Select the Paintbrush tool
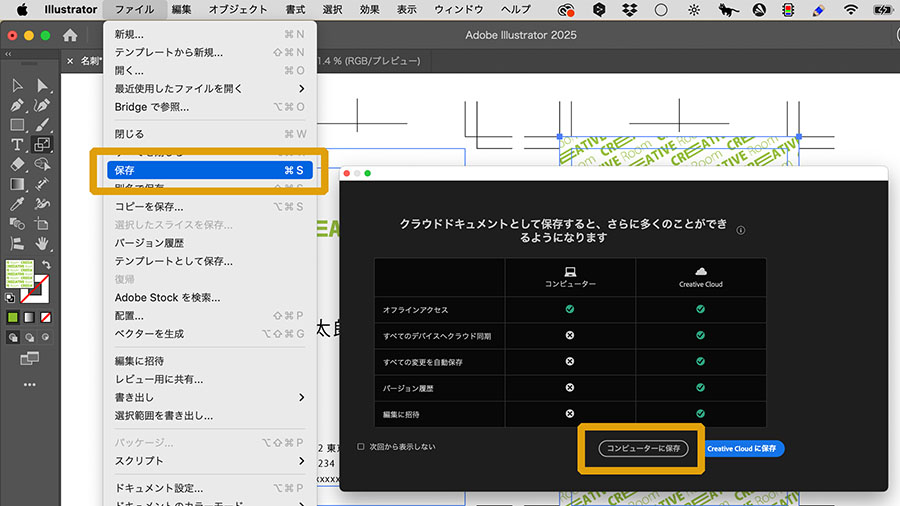Screen dimensions: 900x506 (42, 125)
